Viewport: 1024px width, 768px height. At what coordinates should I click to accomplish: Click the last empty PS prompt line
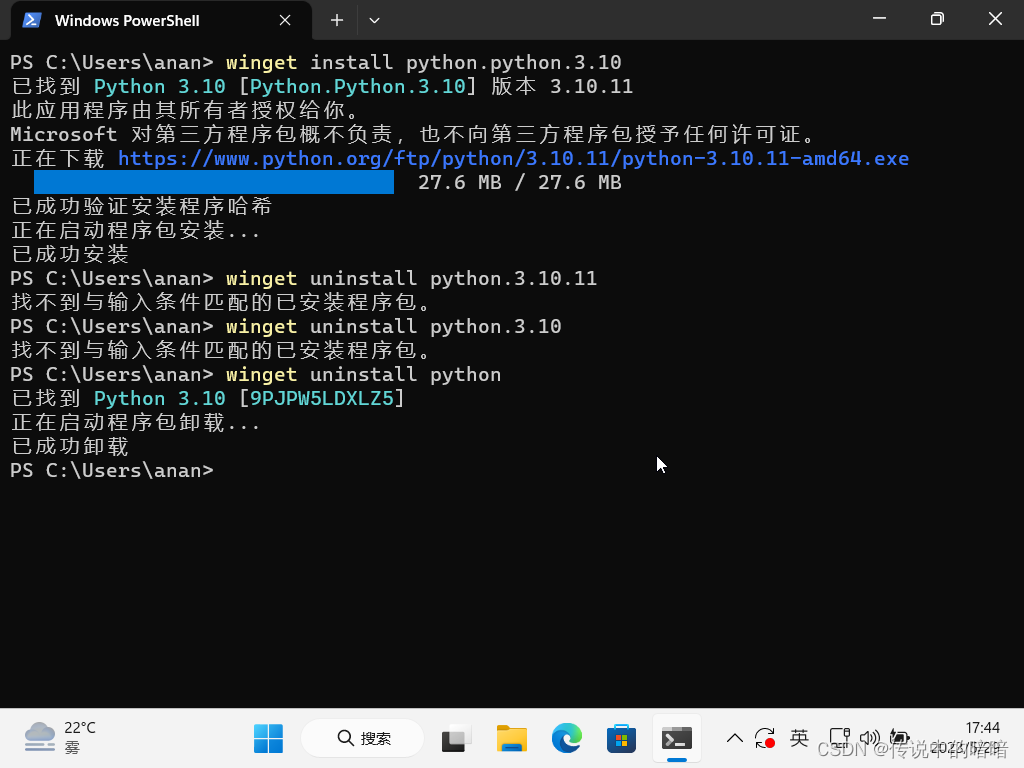112,471
